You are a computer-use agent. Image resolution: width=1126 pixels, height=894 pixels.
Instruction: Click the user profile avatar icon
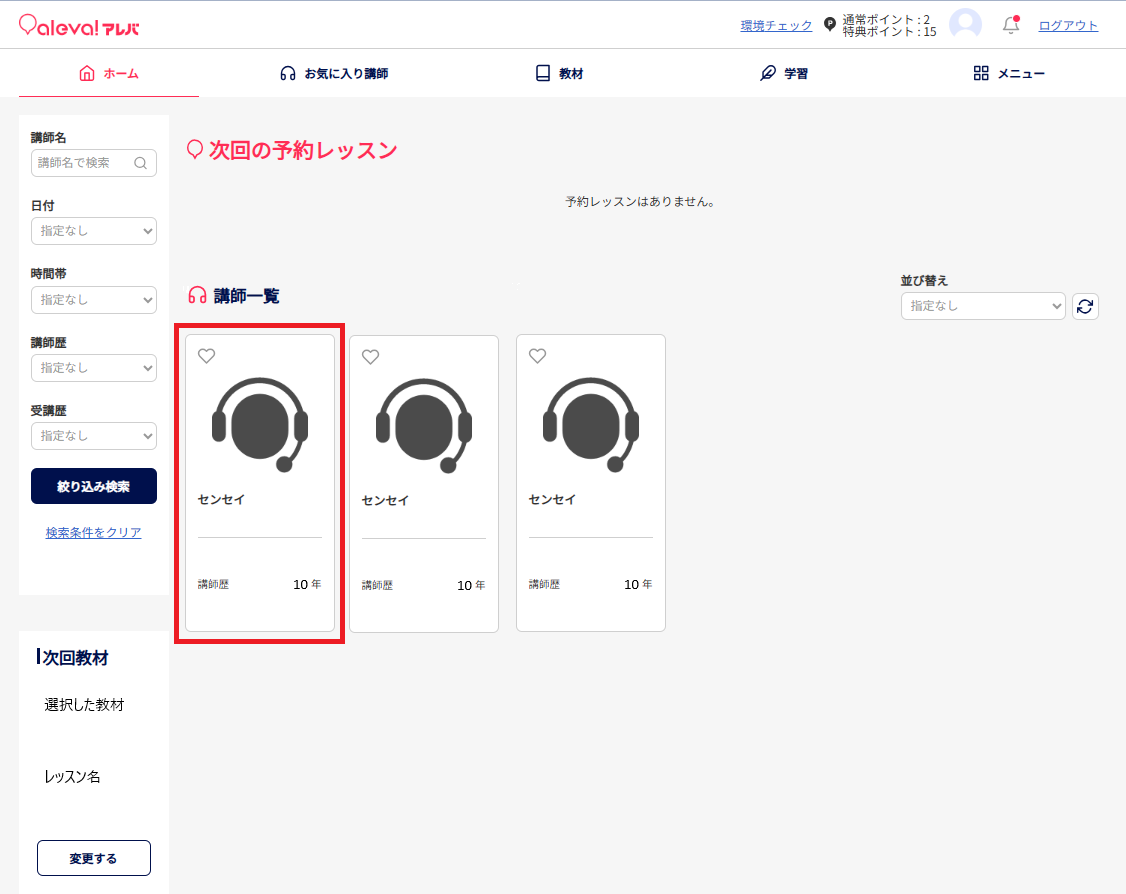point(965,25)
